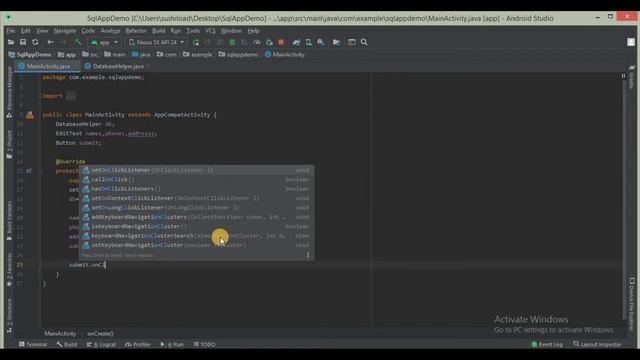Expand the folded import block

tap(70, 96)
